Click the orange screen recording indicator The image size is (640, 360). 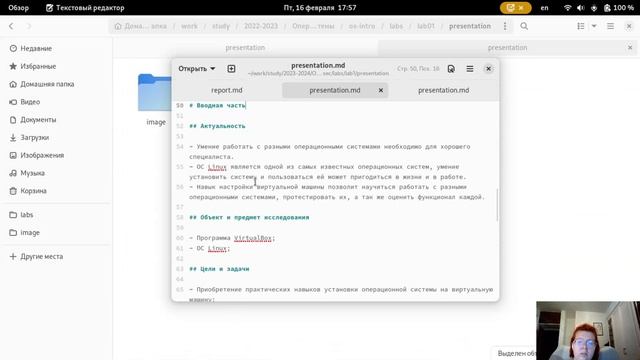(x=516, y=7)
